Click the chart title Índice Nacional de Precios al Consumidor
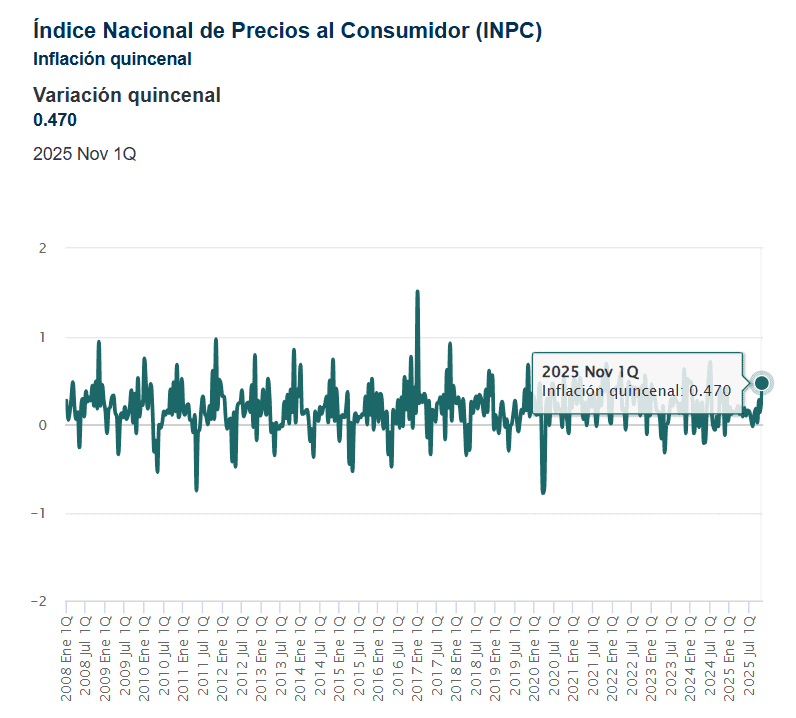This screenshot has height=718, width=796. tap(287, 30)
